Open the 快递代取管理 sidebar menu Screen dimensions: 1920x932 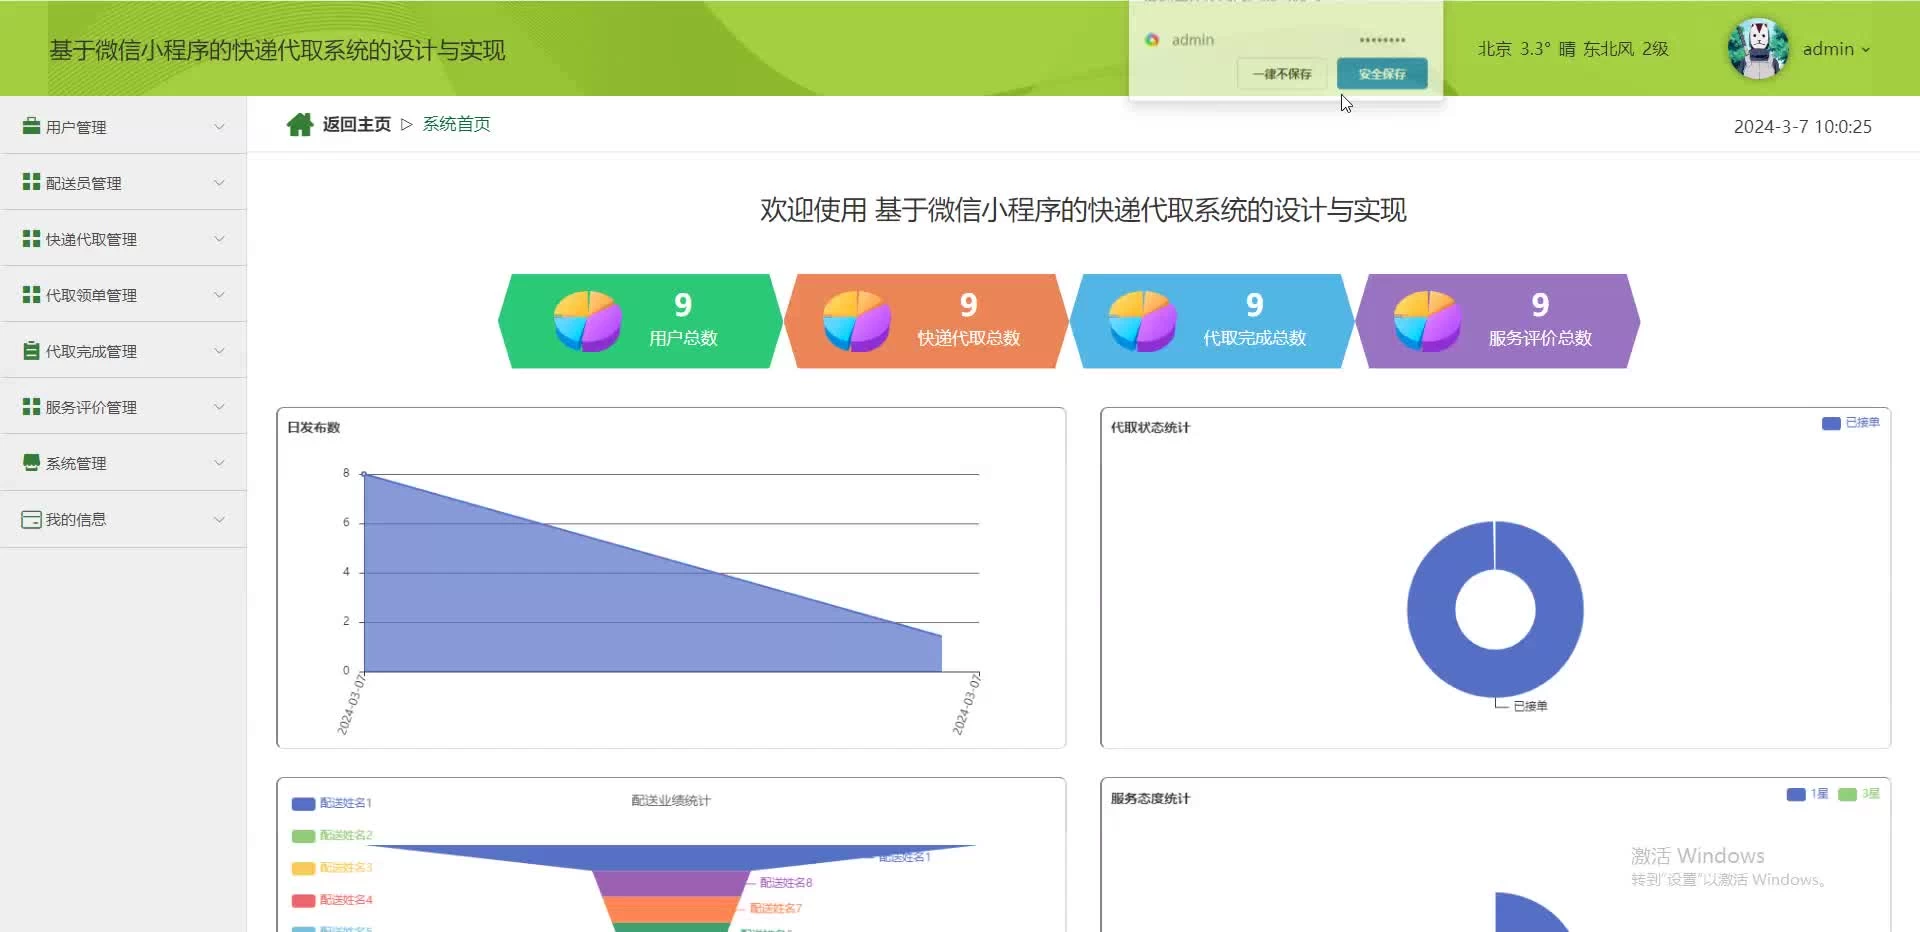point(123,238)
